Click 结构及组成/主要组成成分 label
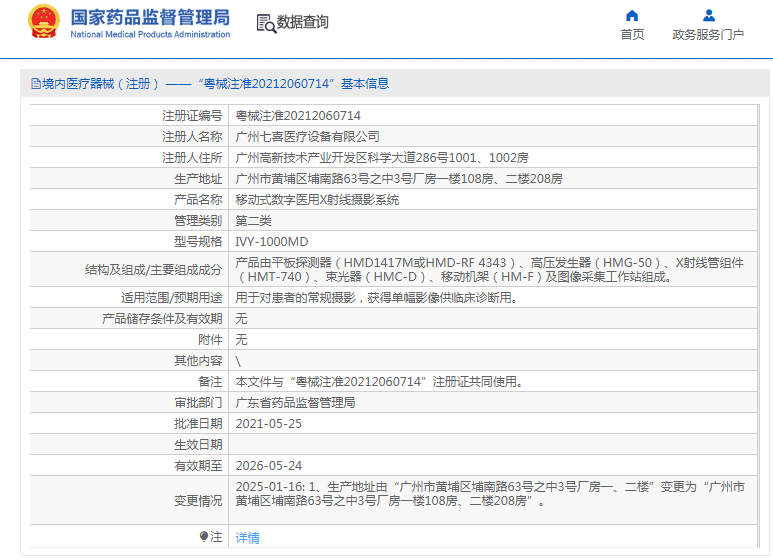This screenshot has height=559, width=773. pos(154,270)
